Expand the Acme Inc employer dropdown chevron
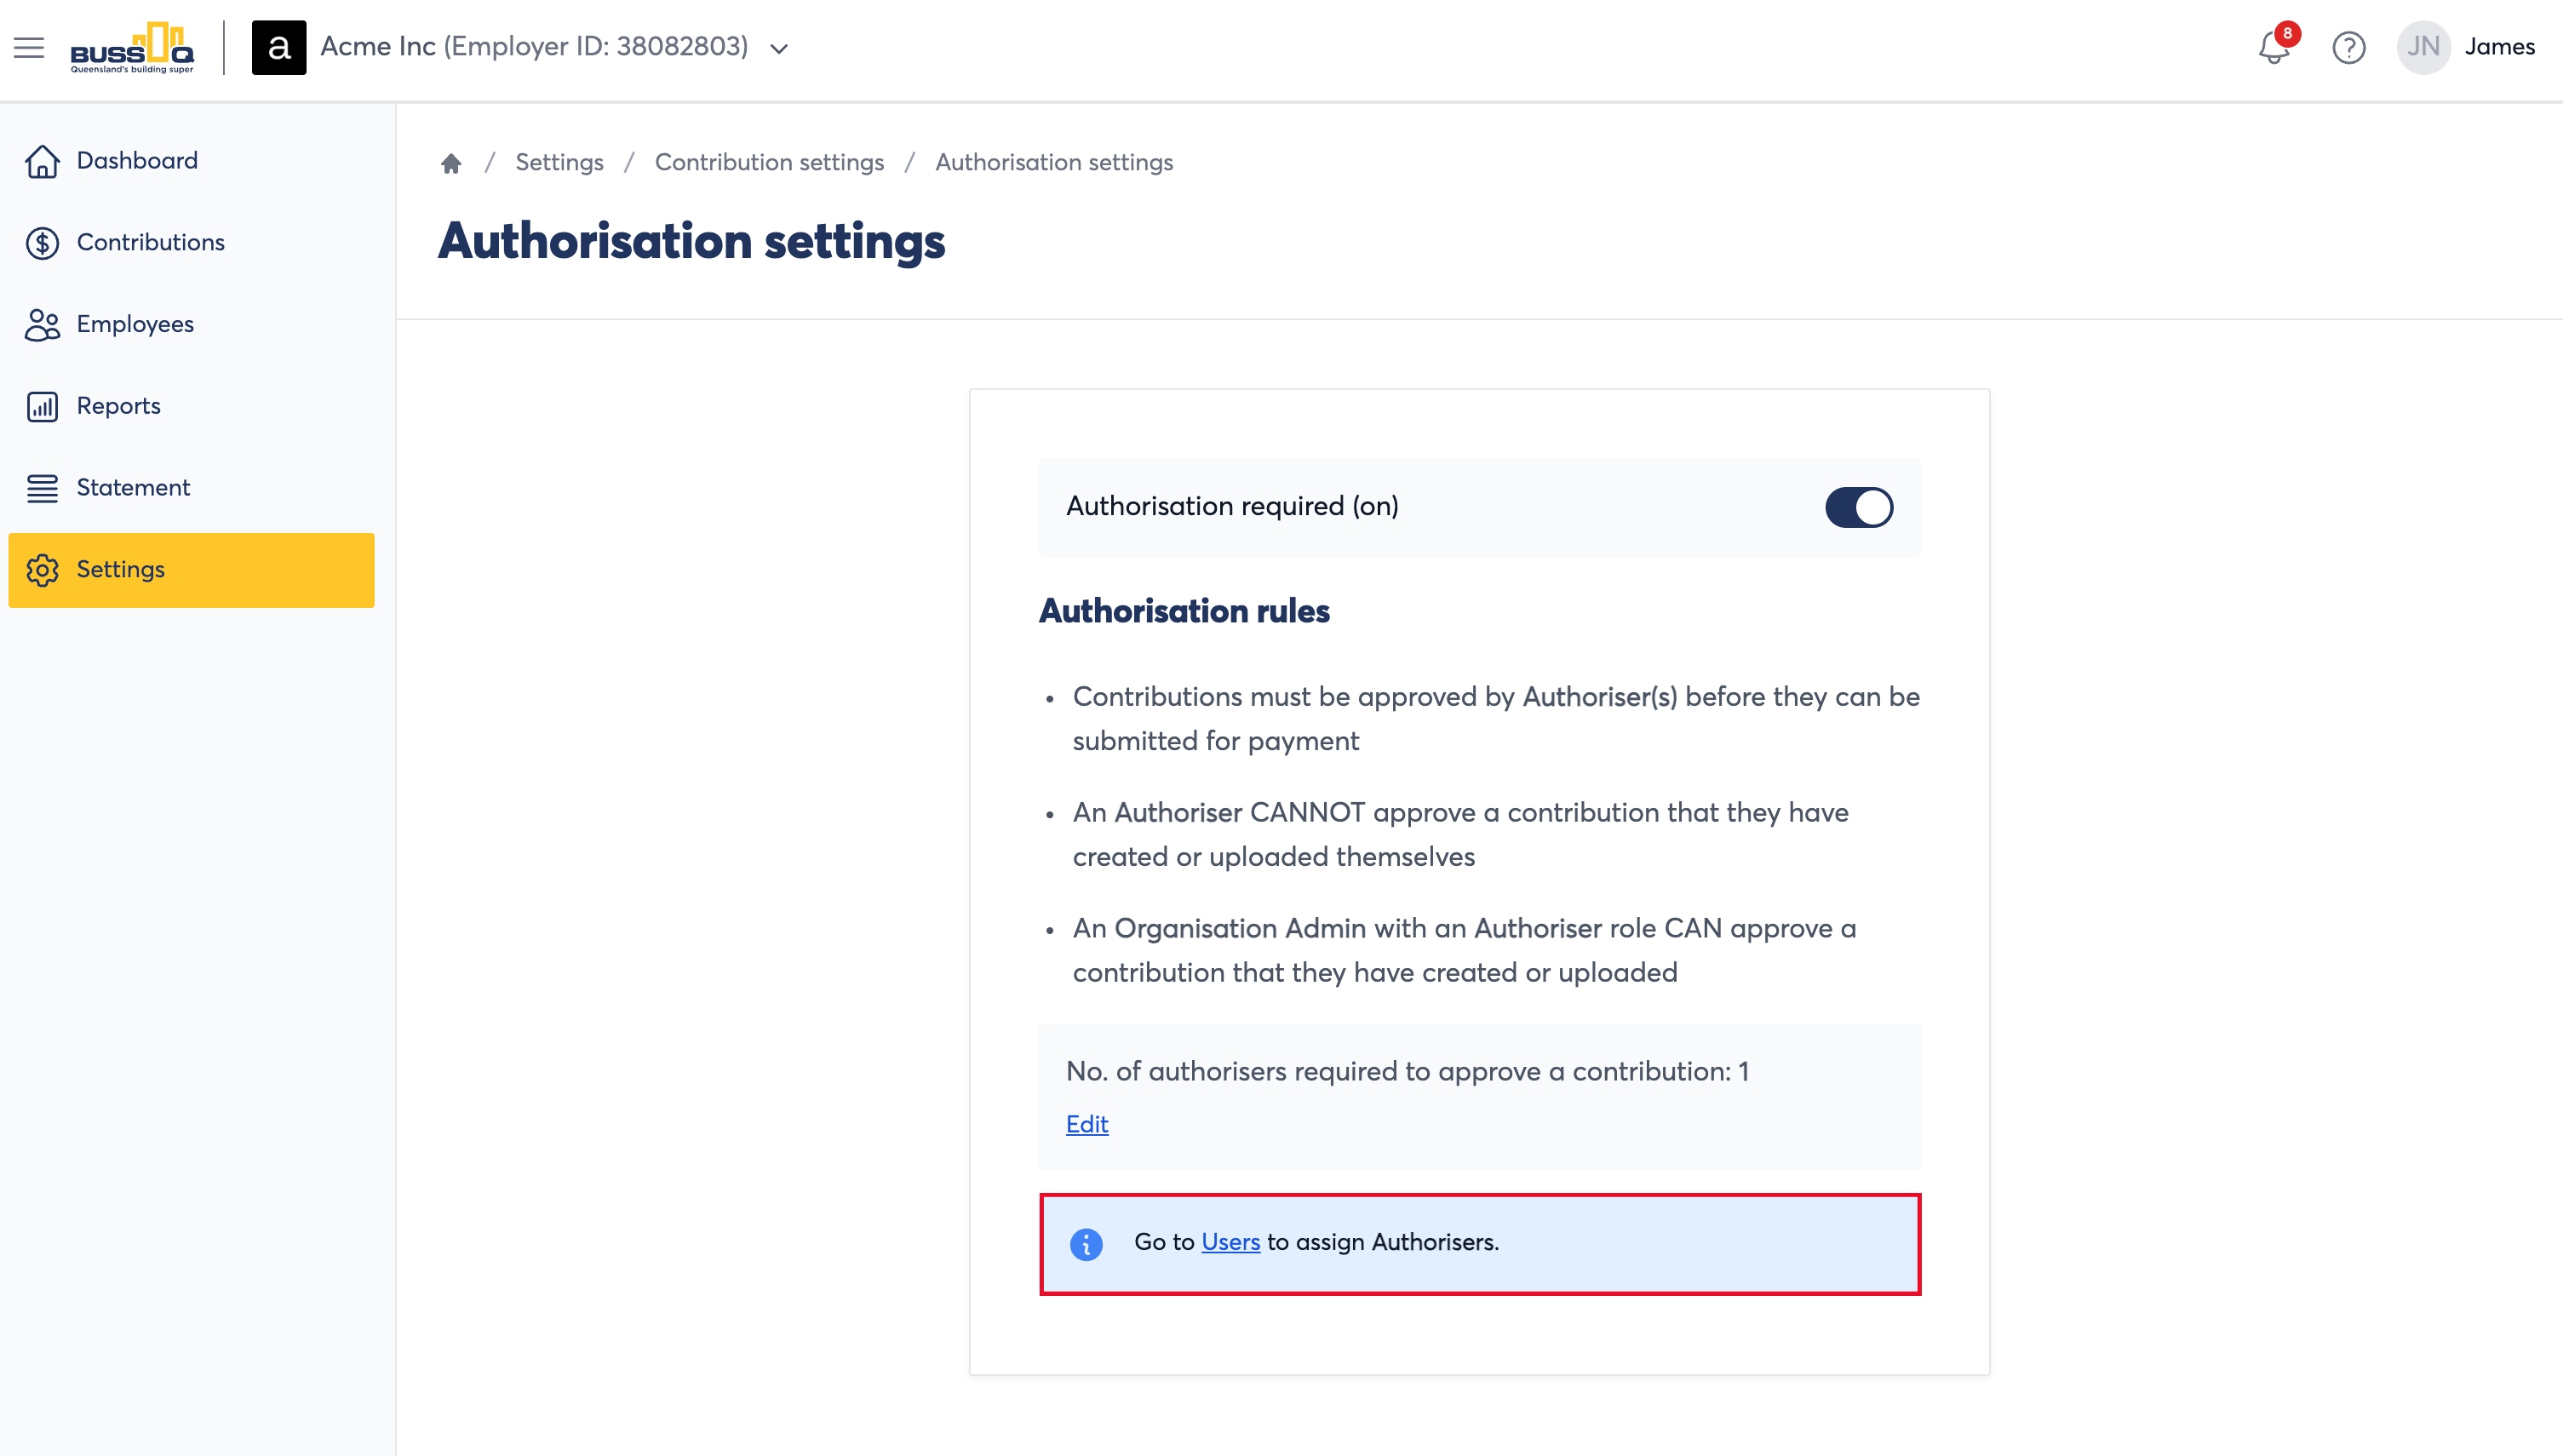This screenshot has width=2563, height=1456. tap(779, 48)
